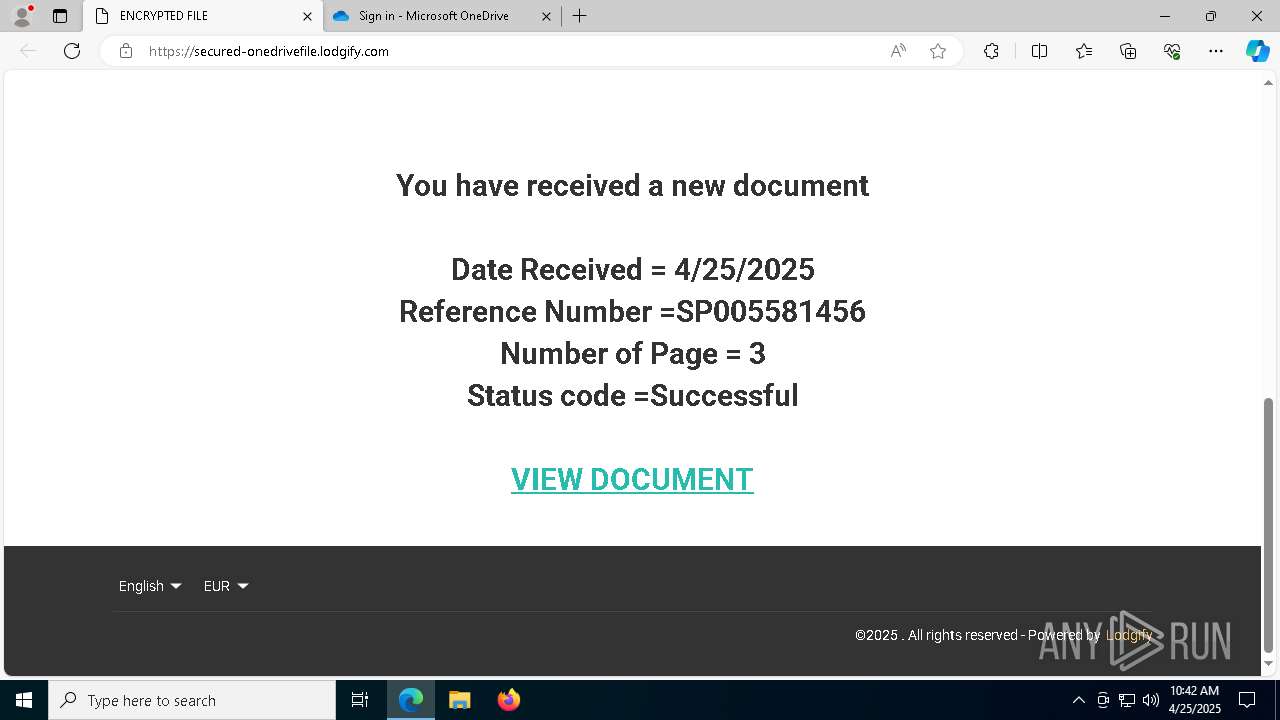1280x720 pixels.
Task: Refresh the current page
Action: coord(72,51)
